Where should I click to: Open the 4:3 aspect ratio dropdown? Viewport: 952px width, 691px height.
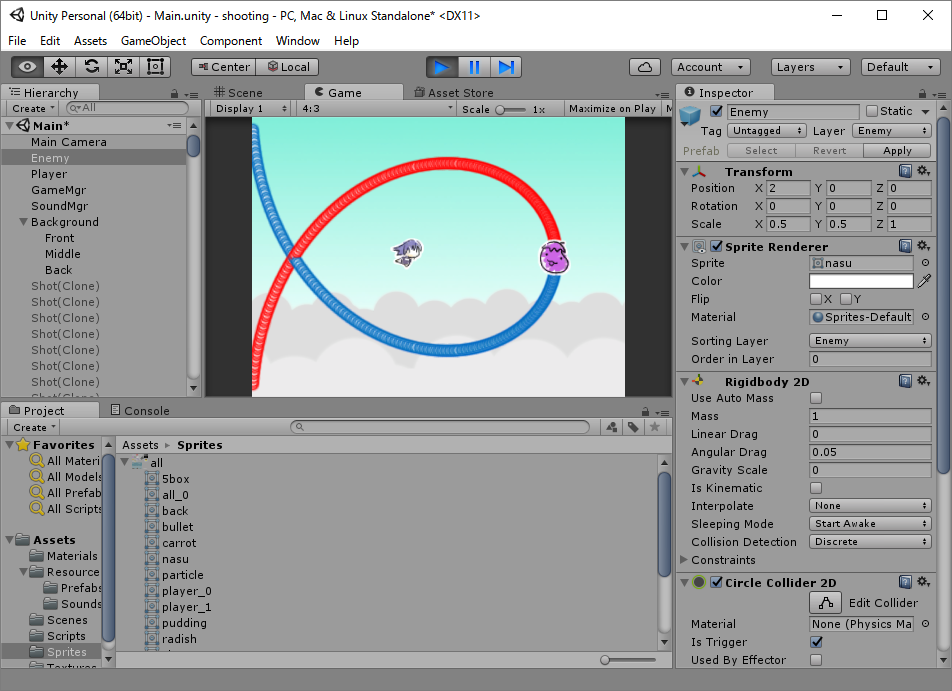pyautogui.click(x=376, y=109)
